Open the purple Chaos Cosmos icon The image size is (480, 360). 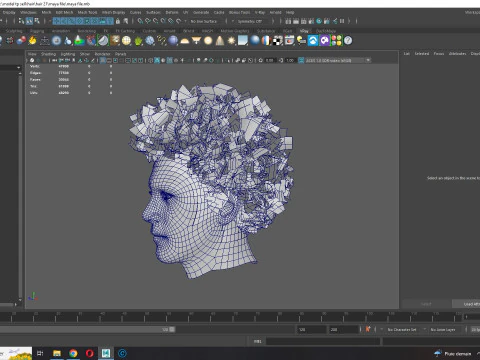click(x=324, y=41)
